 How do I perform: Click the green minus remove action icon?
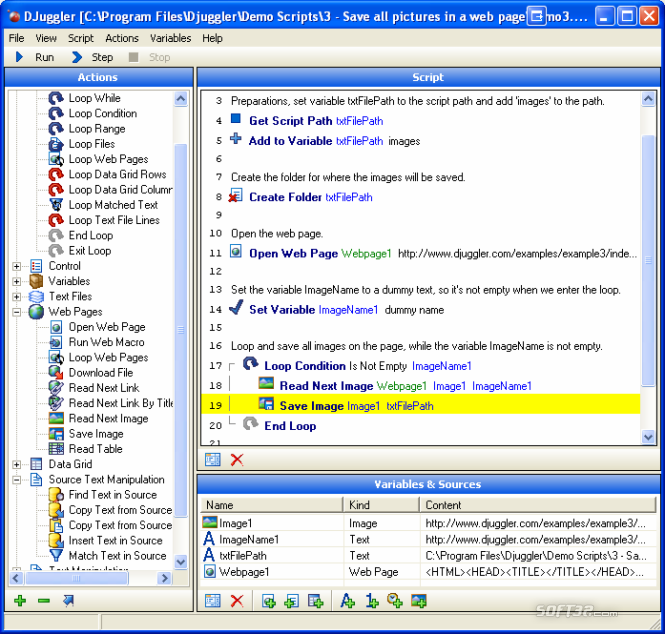(x=44, y=600)
